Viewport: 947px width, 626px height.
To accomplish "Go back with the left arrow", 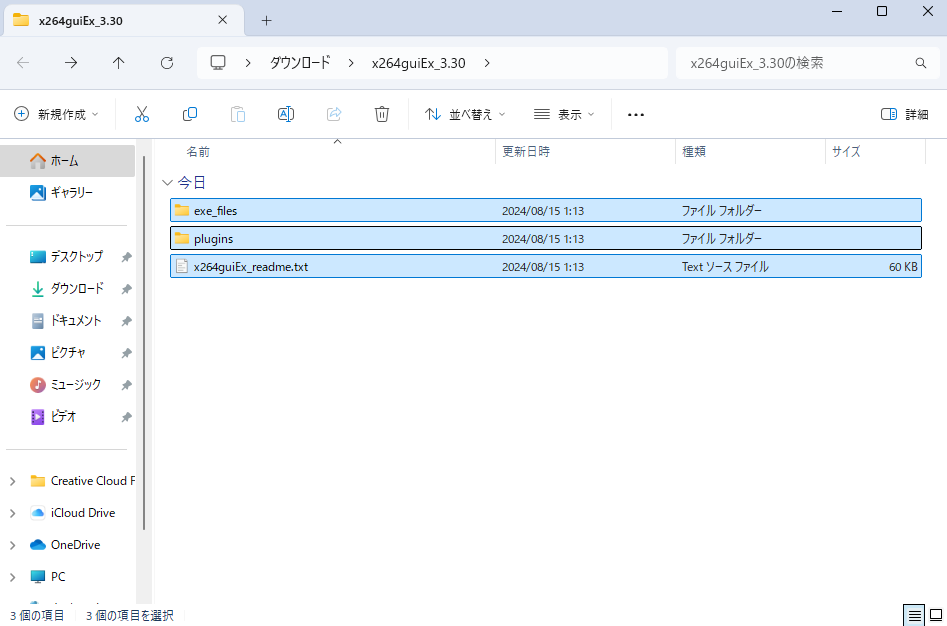I will tap(23, 63).
